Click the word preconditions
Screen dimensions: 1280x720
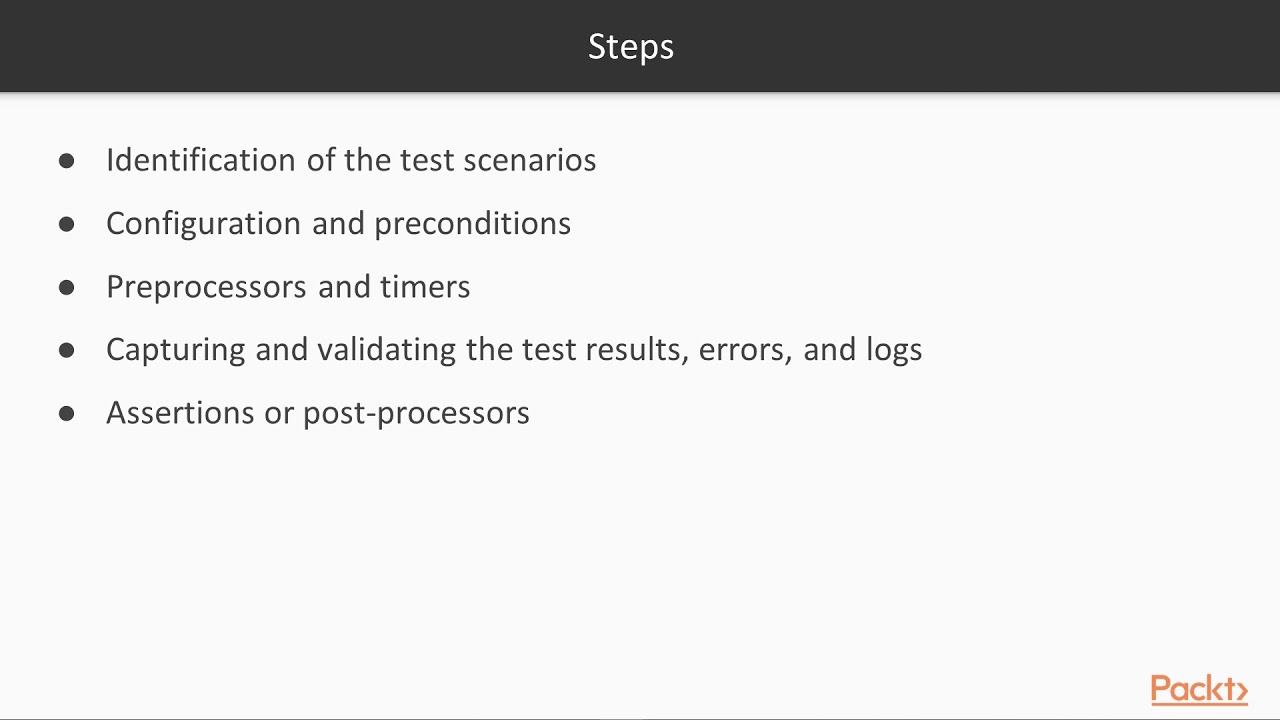472,223
